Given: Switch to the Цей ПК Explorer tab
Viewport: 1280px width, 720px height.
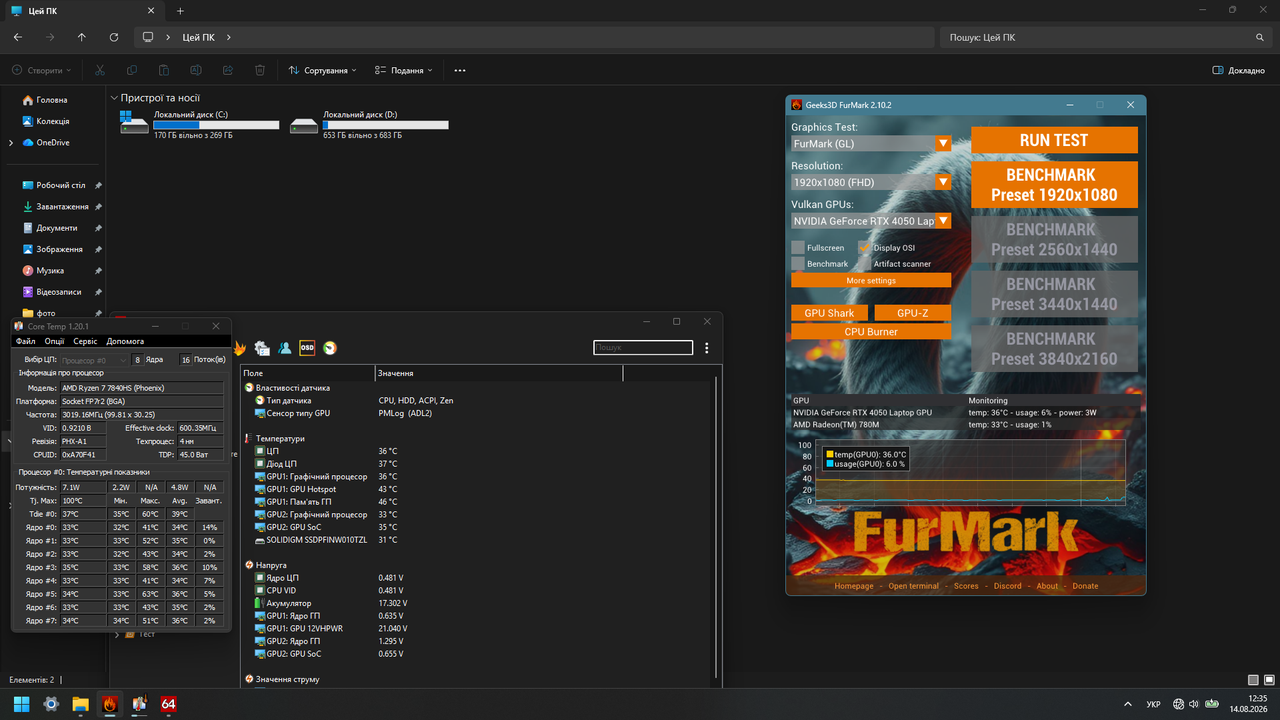Looking at the screenshot, I should click(82, 11).
